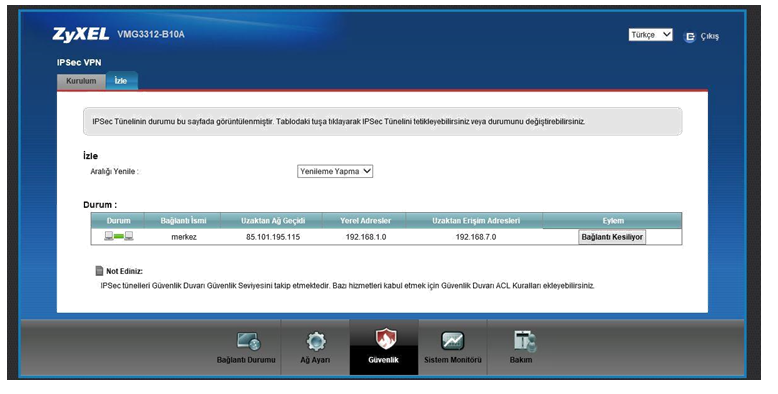778x394 pixels.
Task: Click the Çıkış logout icon
Action: (690, 37)
